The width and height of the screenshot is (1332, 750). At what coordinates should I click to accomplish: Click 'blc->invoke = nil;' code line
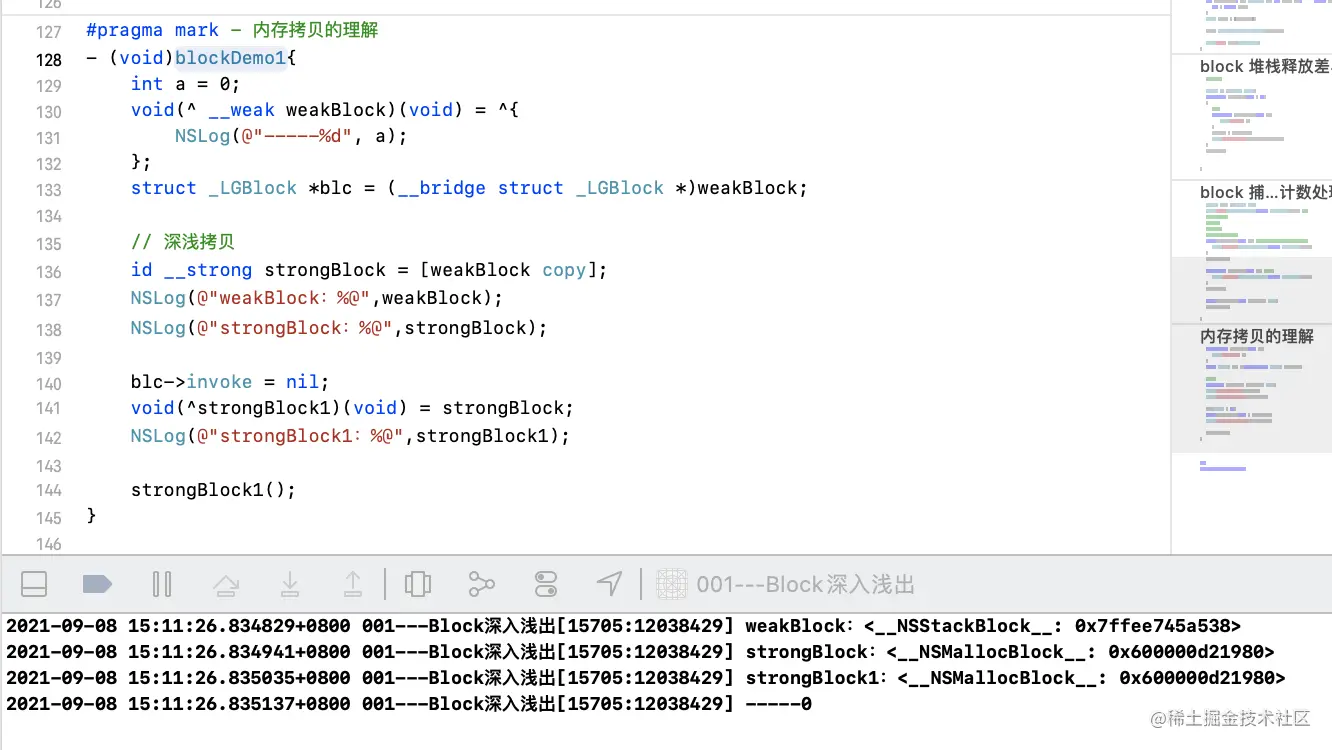(x=230, y=382)
